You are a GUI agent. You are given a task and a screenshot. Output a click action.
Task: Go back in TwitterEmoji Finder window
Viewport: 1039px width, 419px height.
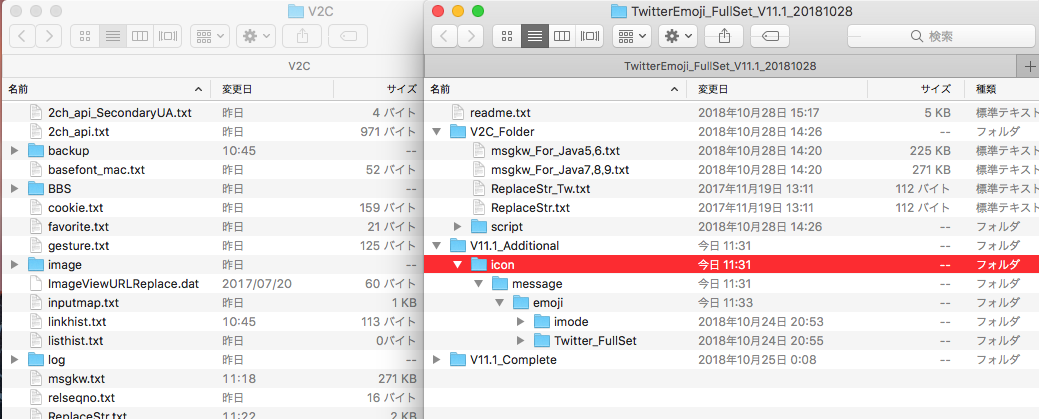[x=445, y=36]
